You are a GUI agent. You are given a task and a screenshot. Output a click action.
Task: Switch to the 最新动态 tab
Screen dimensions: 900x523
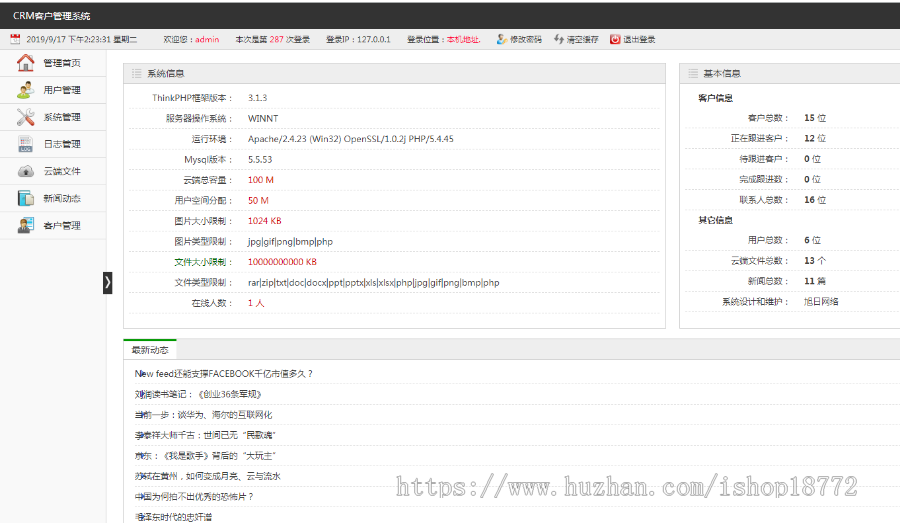click(x=150, y=350)
